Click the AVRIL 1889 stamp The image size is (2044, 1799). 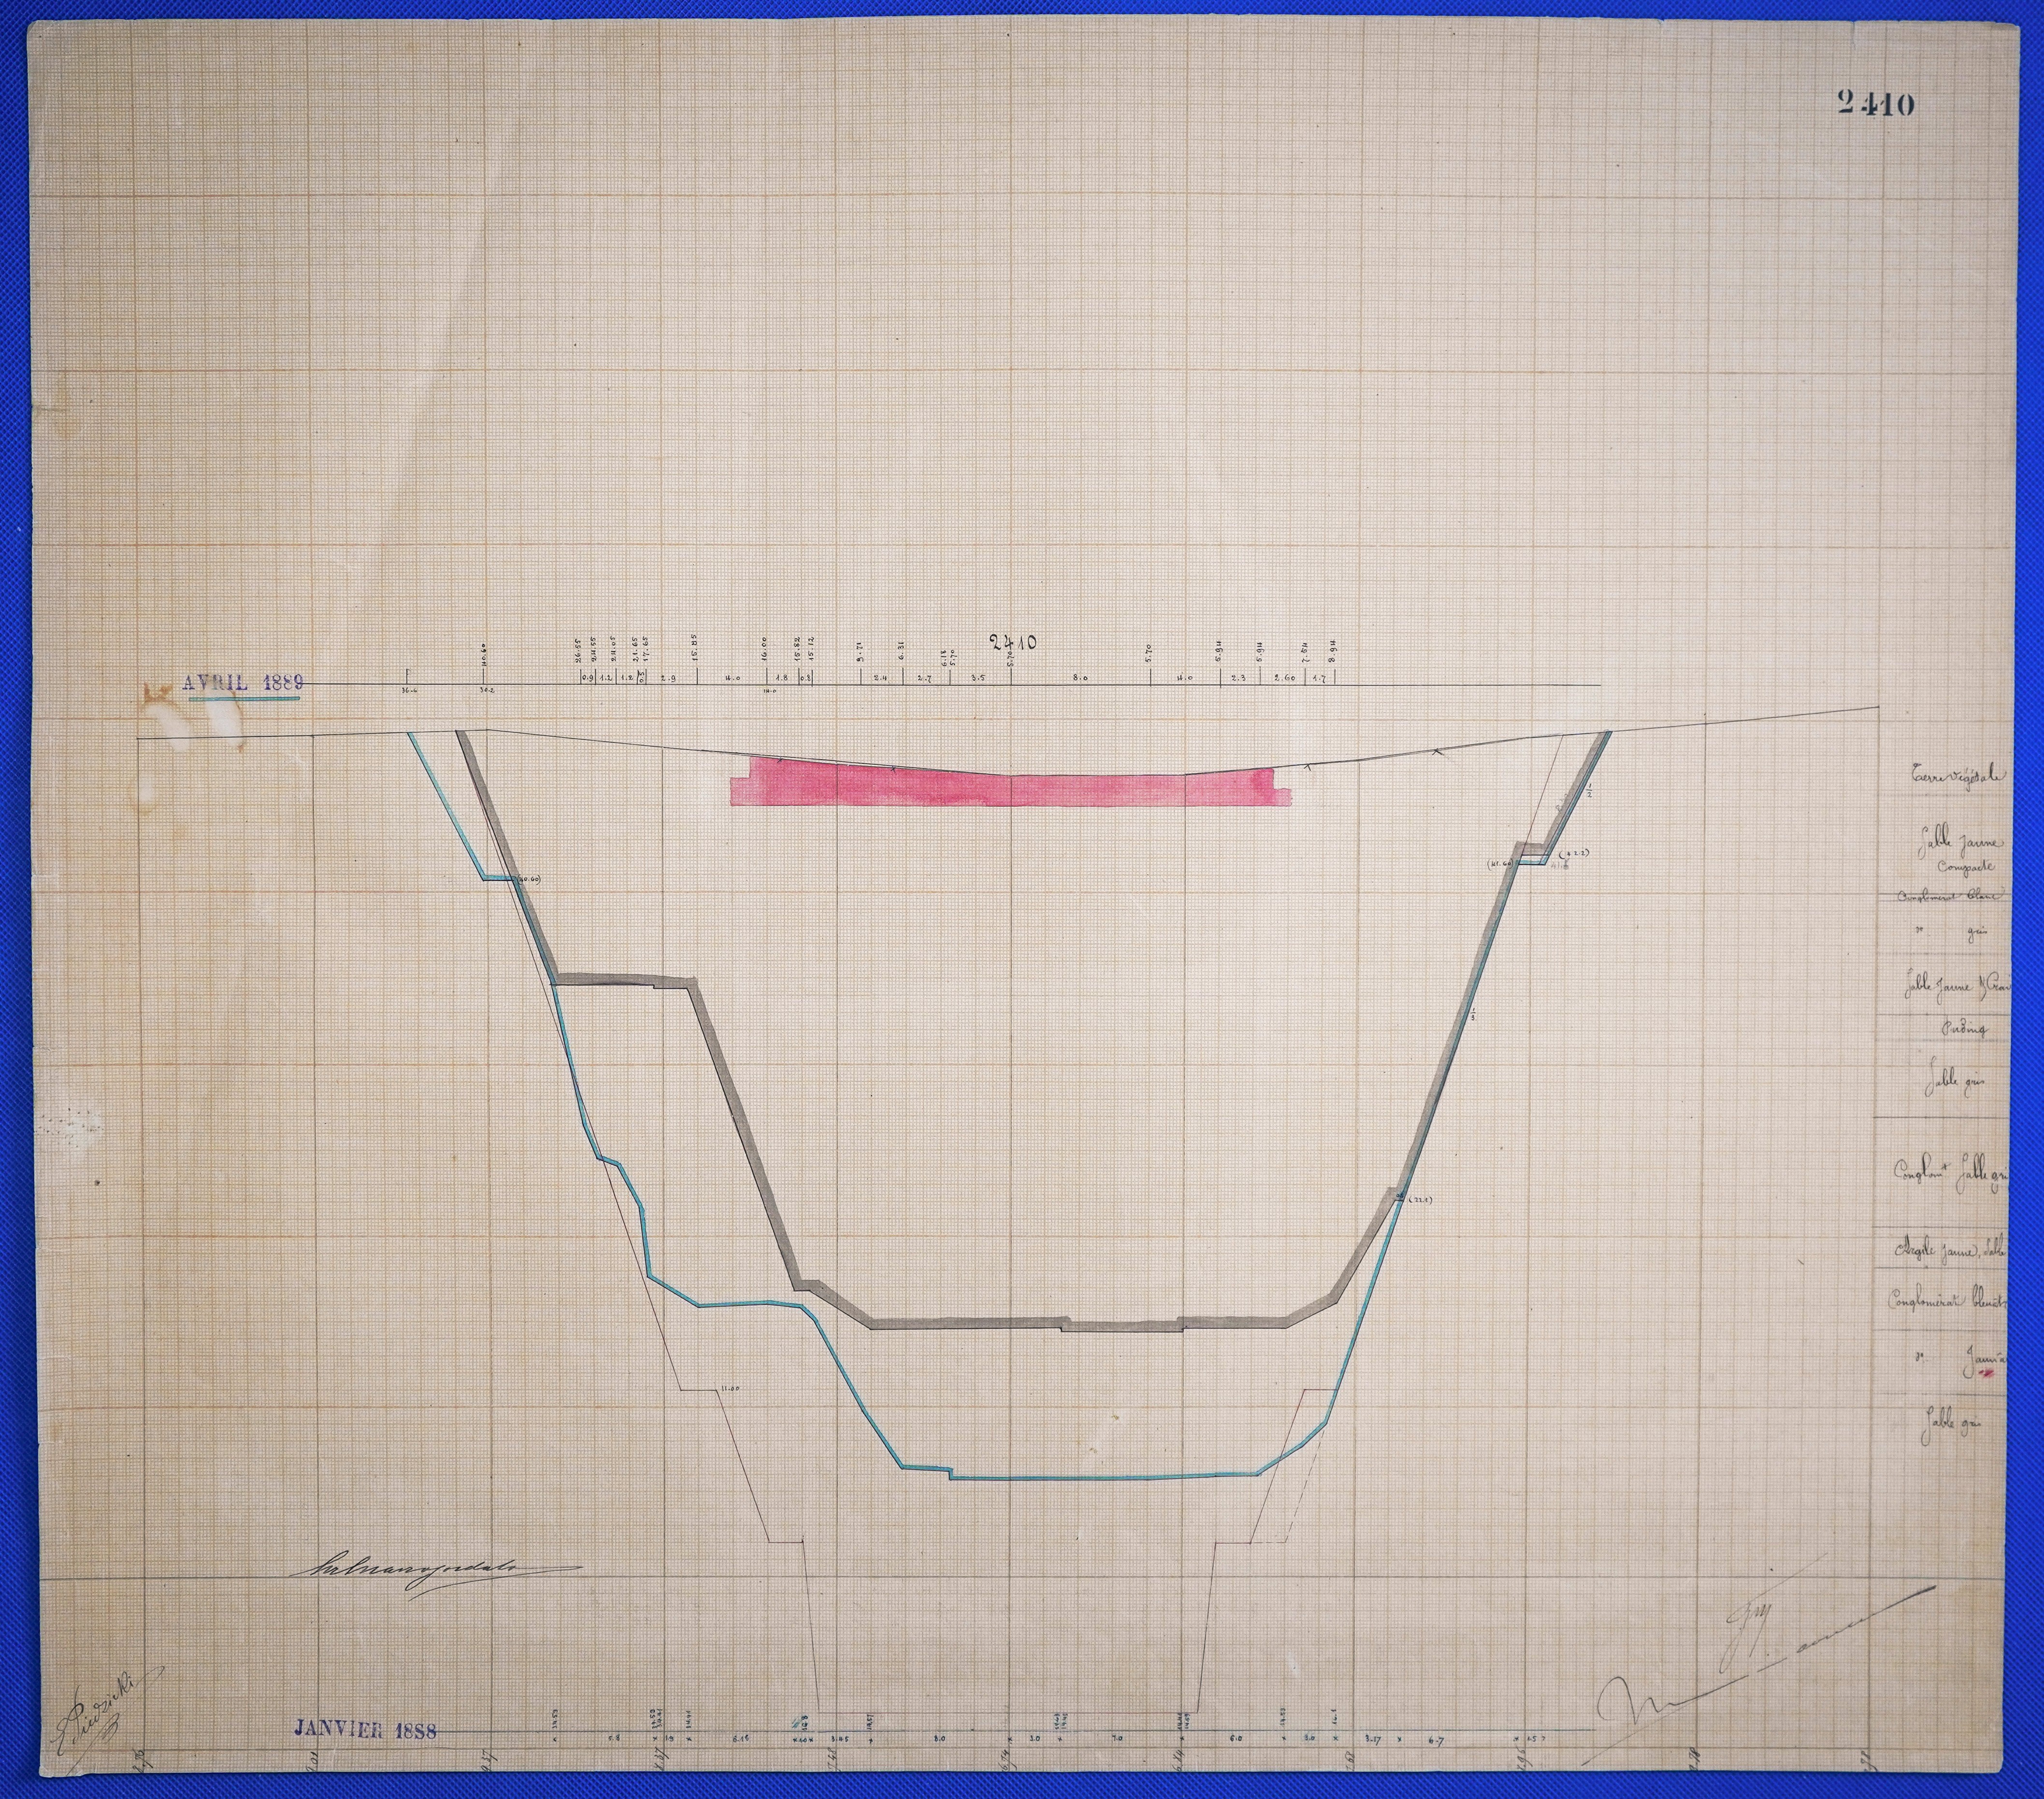click(243, 683)
